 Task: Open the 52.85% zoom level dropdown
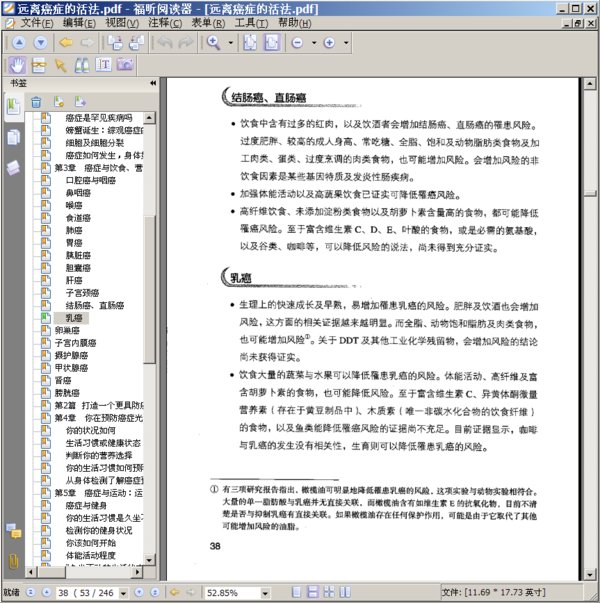[265, 593]
